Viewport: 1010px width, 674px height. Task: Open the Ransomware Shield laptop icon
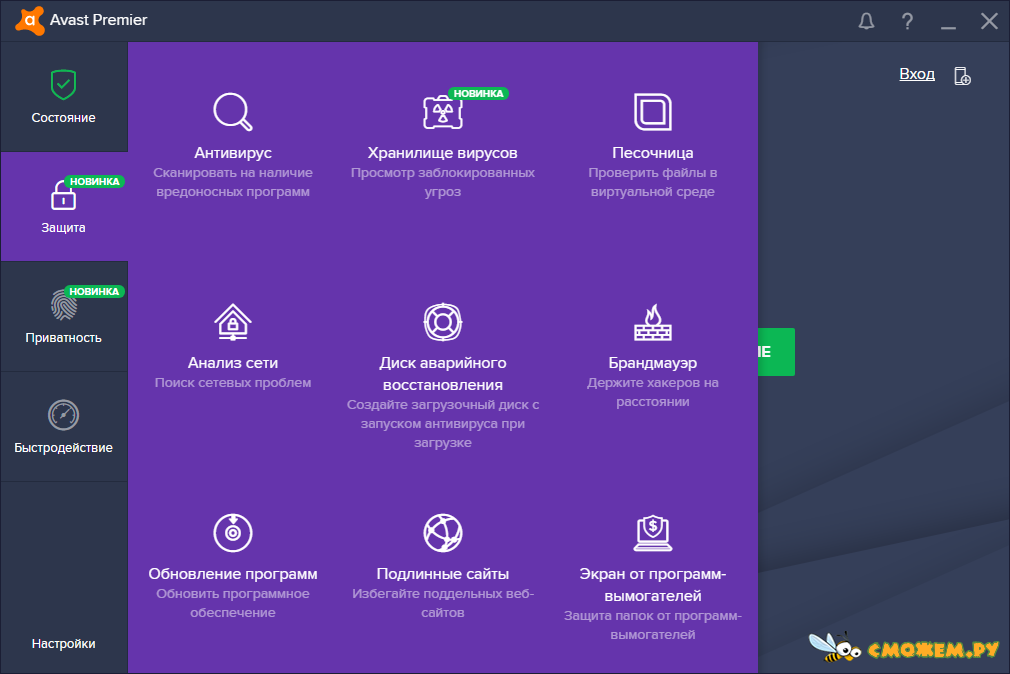[x=653, y=533]
